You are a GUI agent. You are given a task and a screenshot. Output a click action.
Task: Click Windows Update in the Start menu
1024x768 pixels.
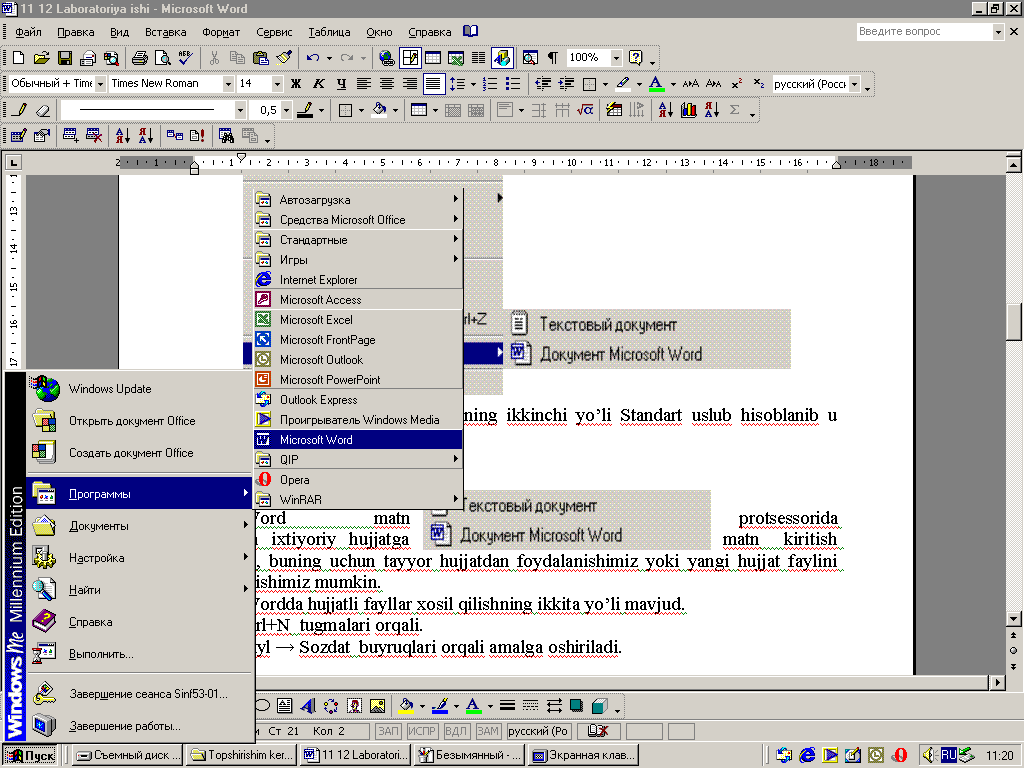tap(110, 389)
